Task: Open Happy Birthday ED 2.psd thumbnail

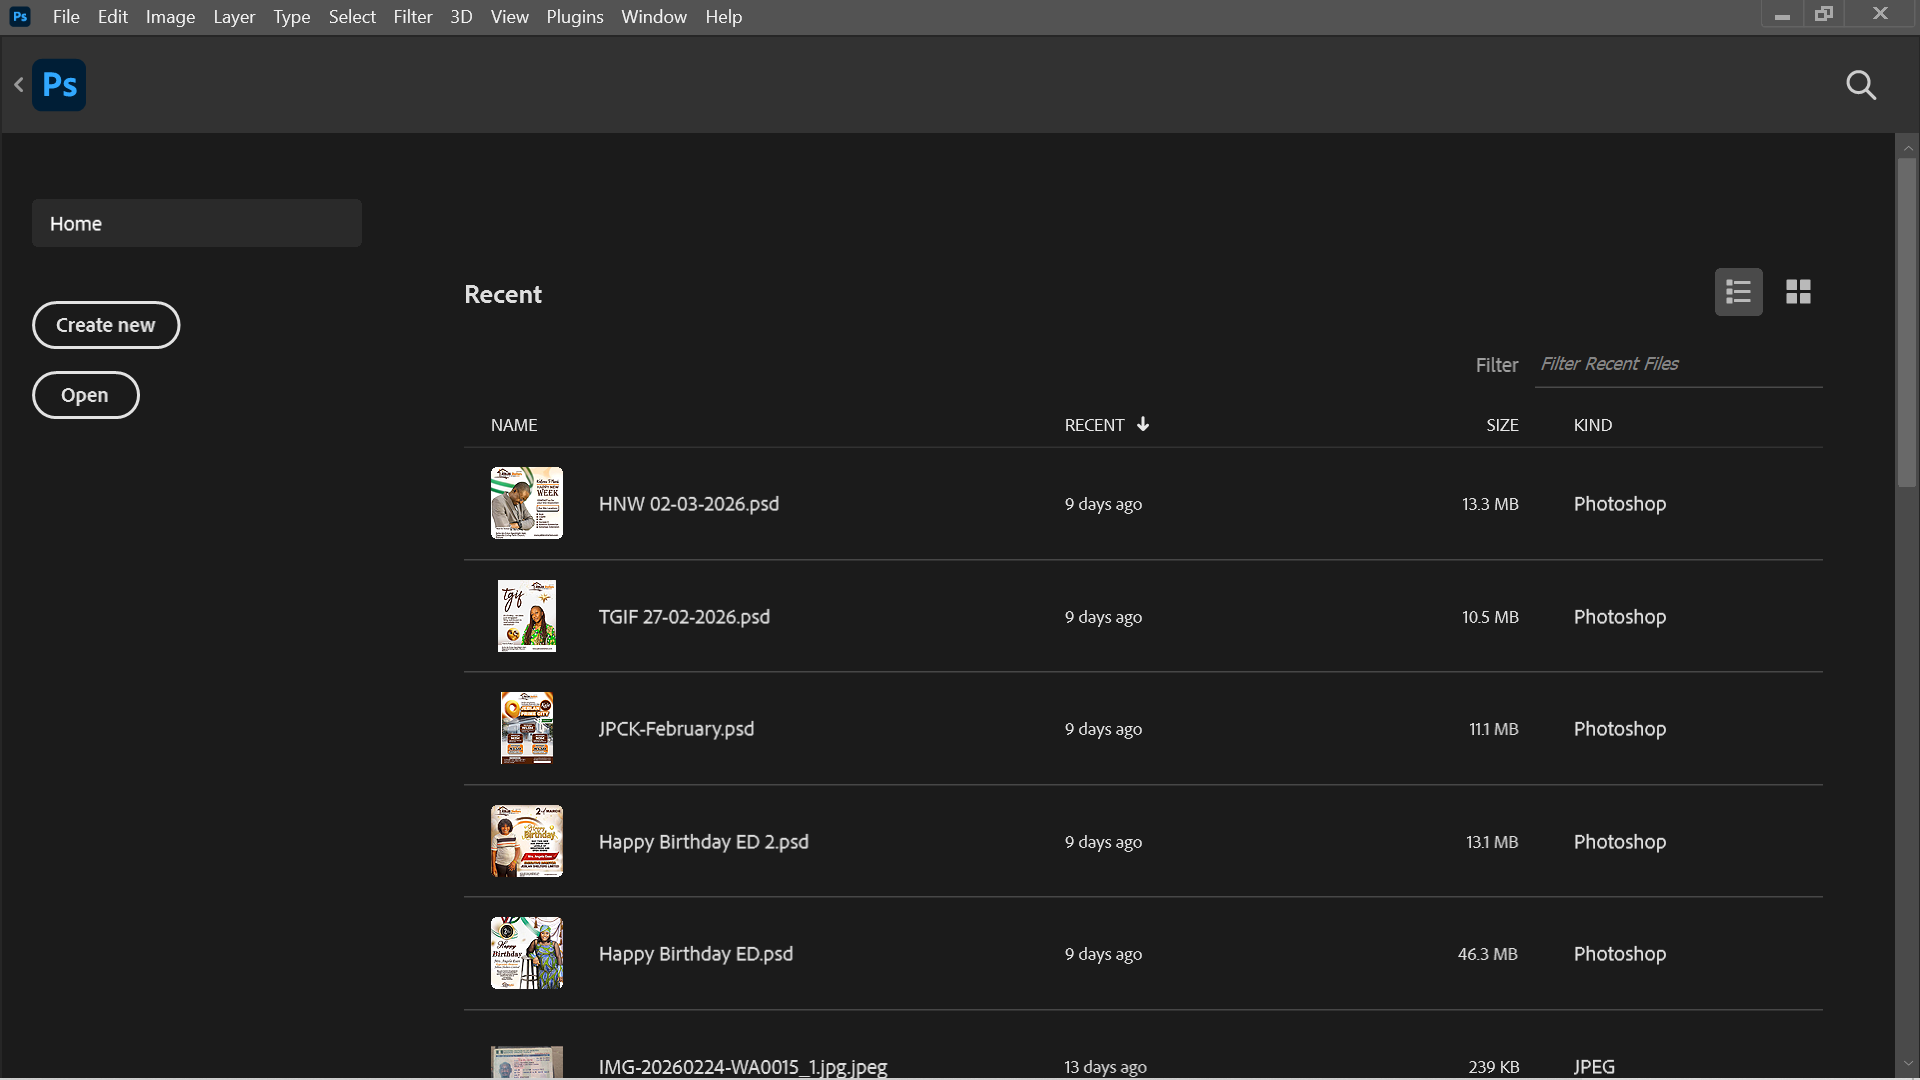Action: click(x=527, y=841)
